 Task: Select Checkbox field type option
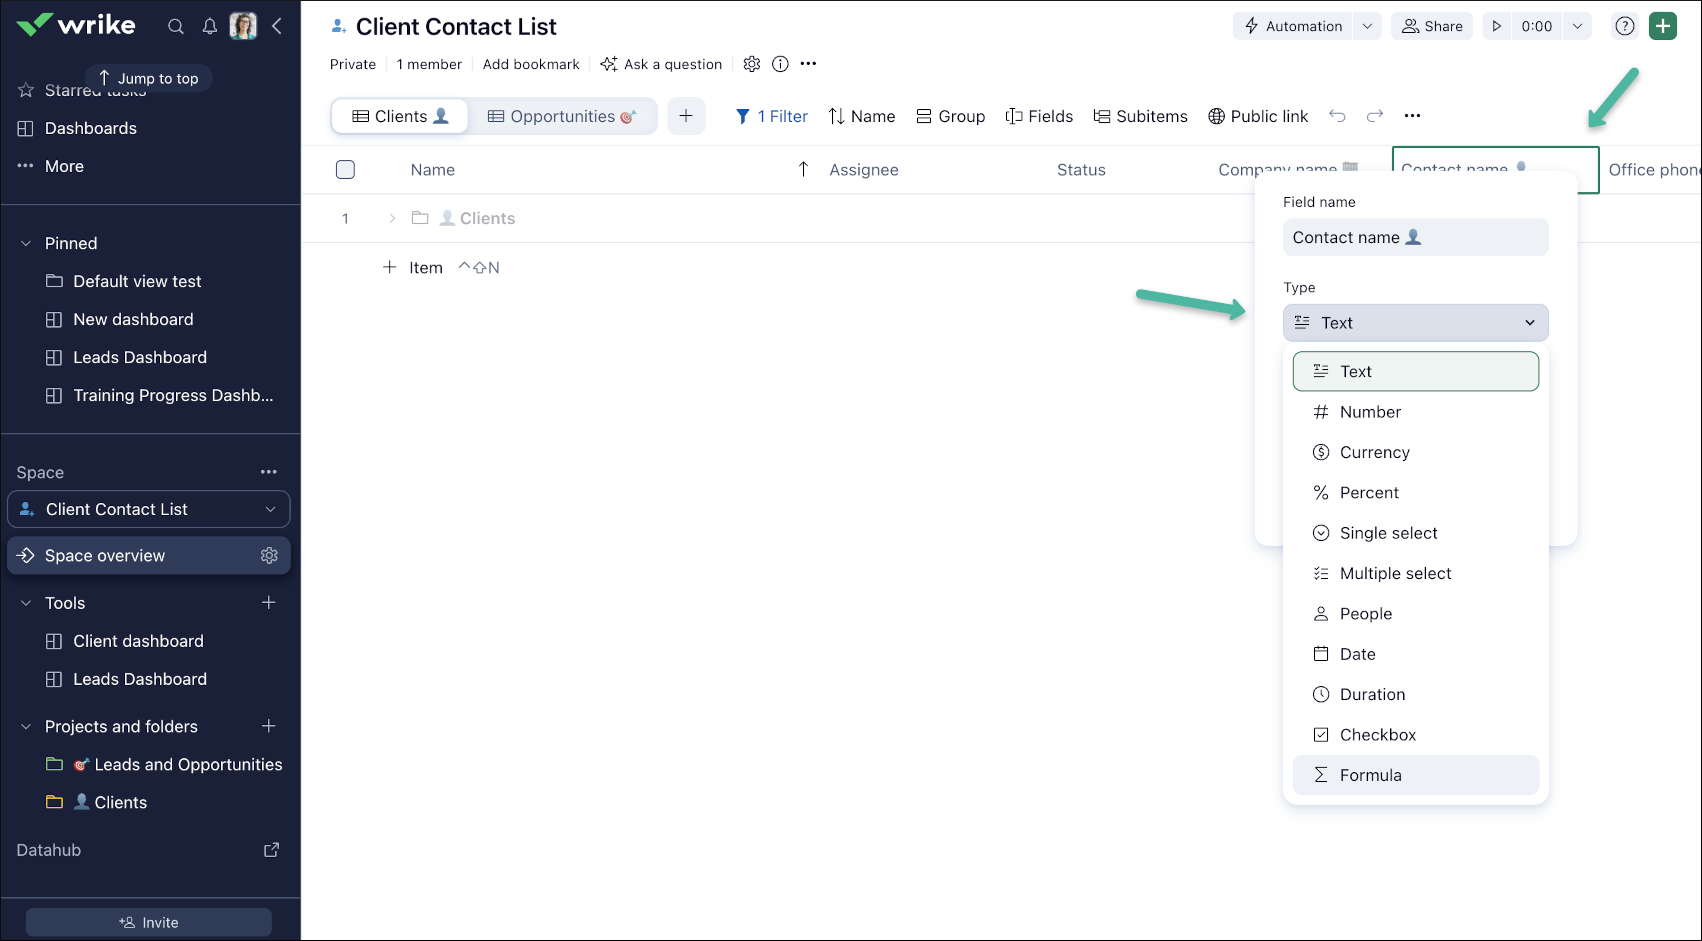click(1415, 735)
